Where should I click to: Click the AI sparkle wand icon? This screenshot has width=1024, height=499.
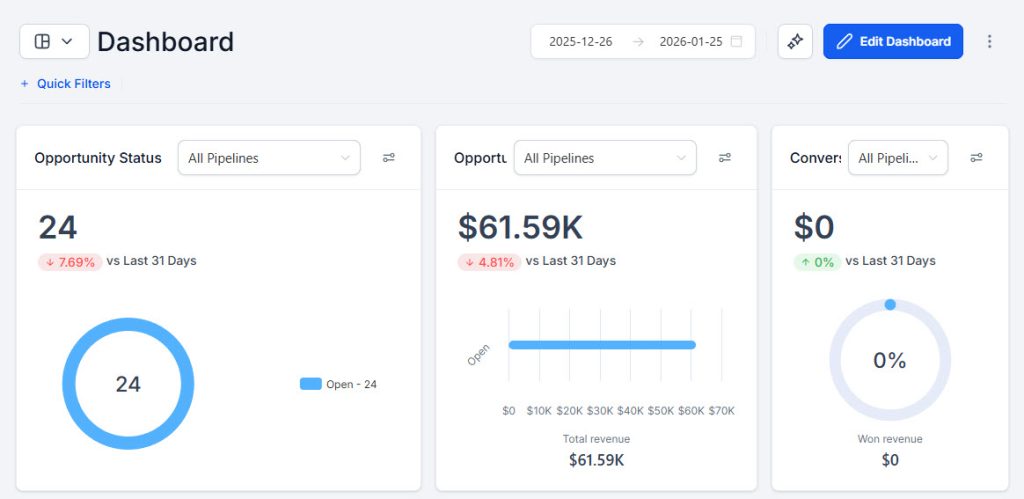click(x=795, y=42)
